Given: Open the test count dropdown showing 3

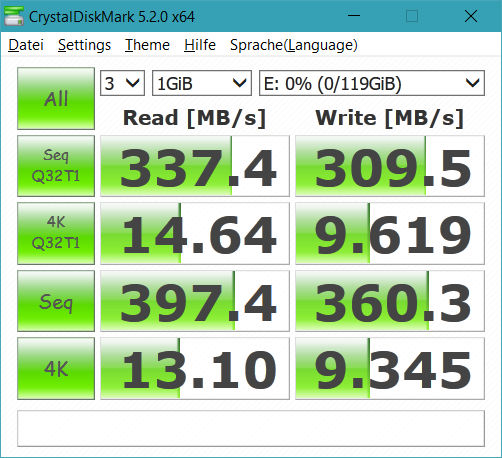Looking at the screenshot, I should [x=122, y=83].
